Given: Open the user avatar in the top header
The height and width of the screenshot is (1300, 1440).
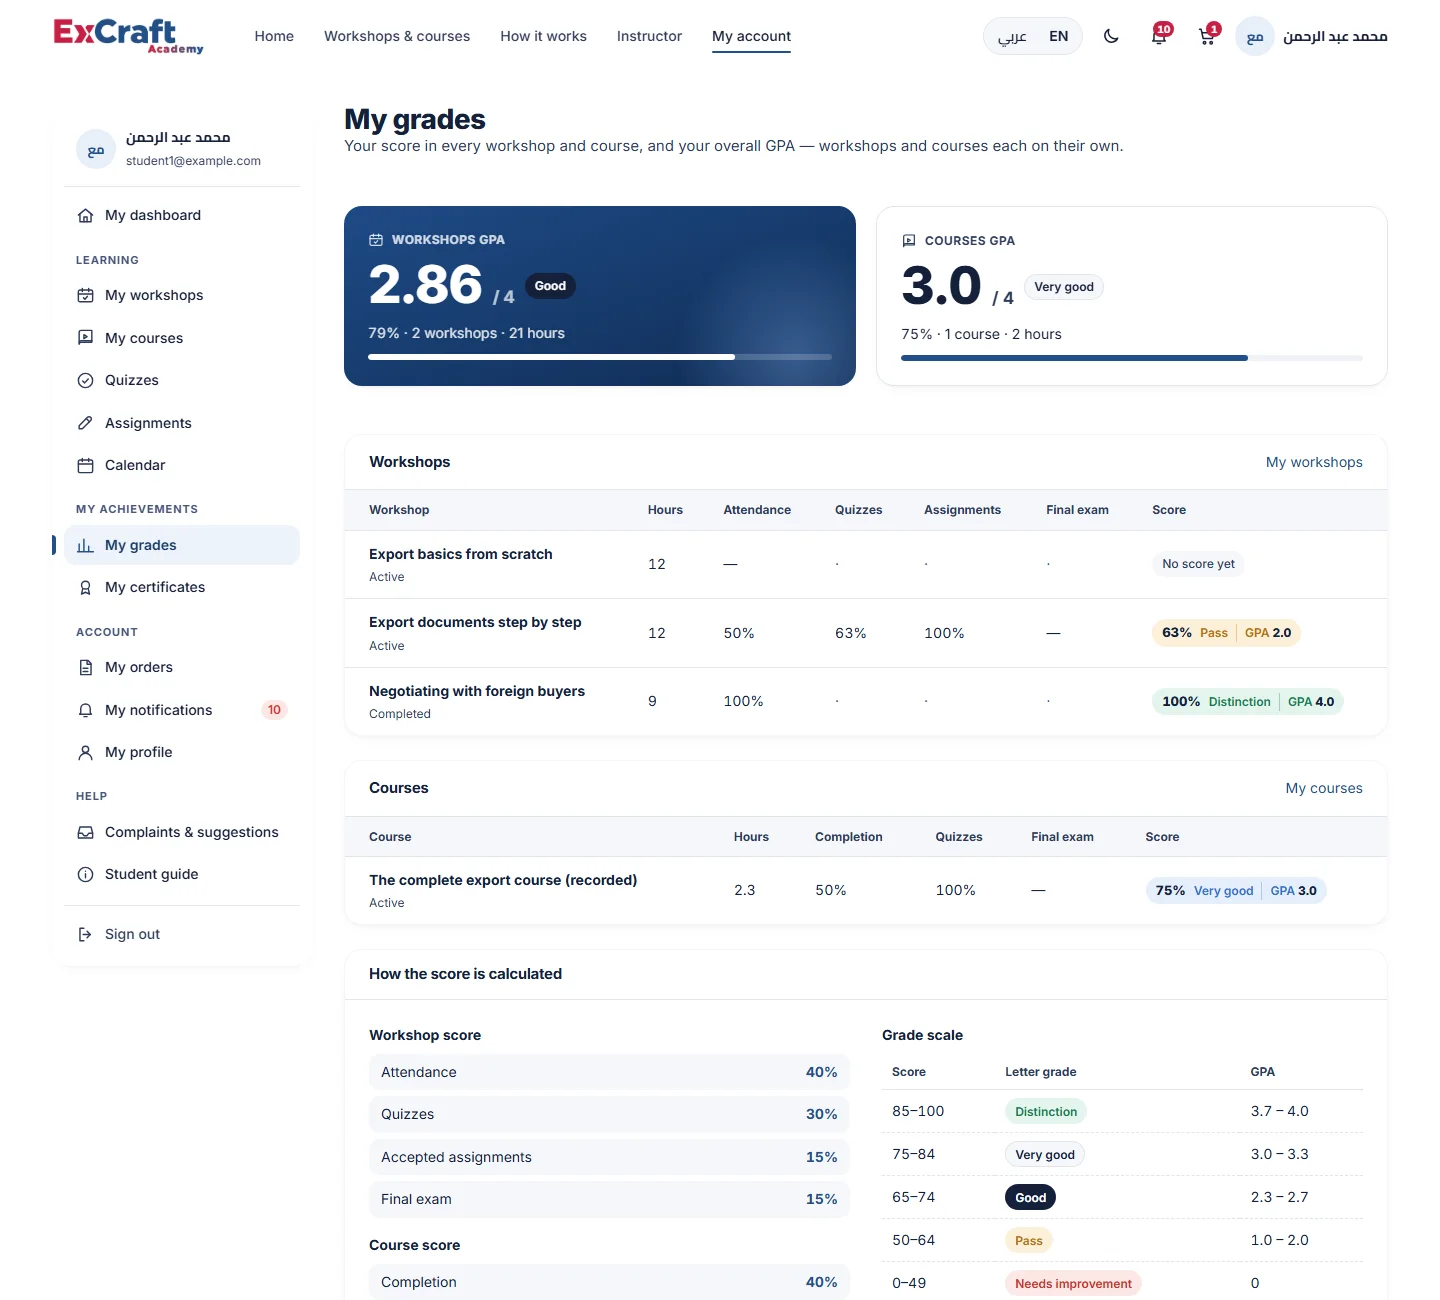Looking at the screenshot, I should [1255, 37].
